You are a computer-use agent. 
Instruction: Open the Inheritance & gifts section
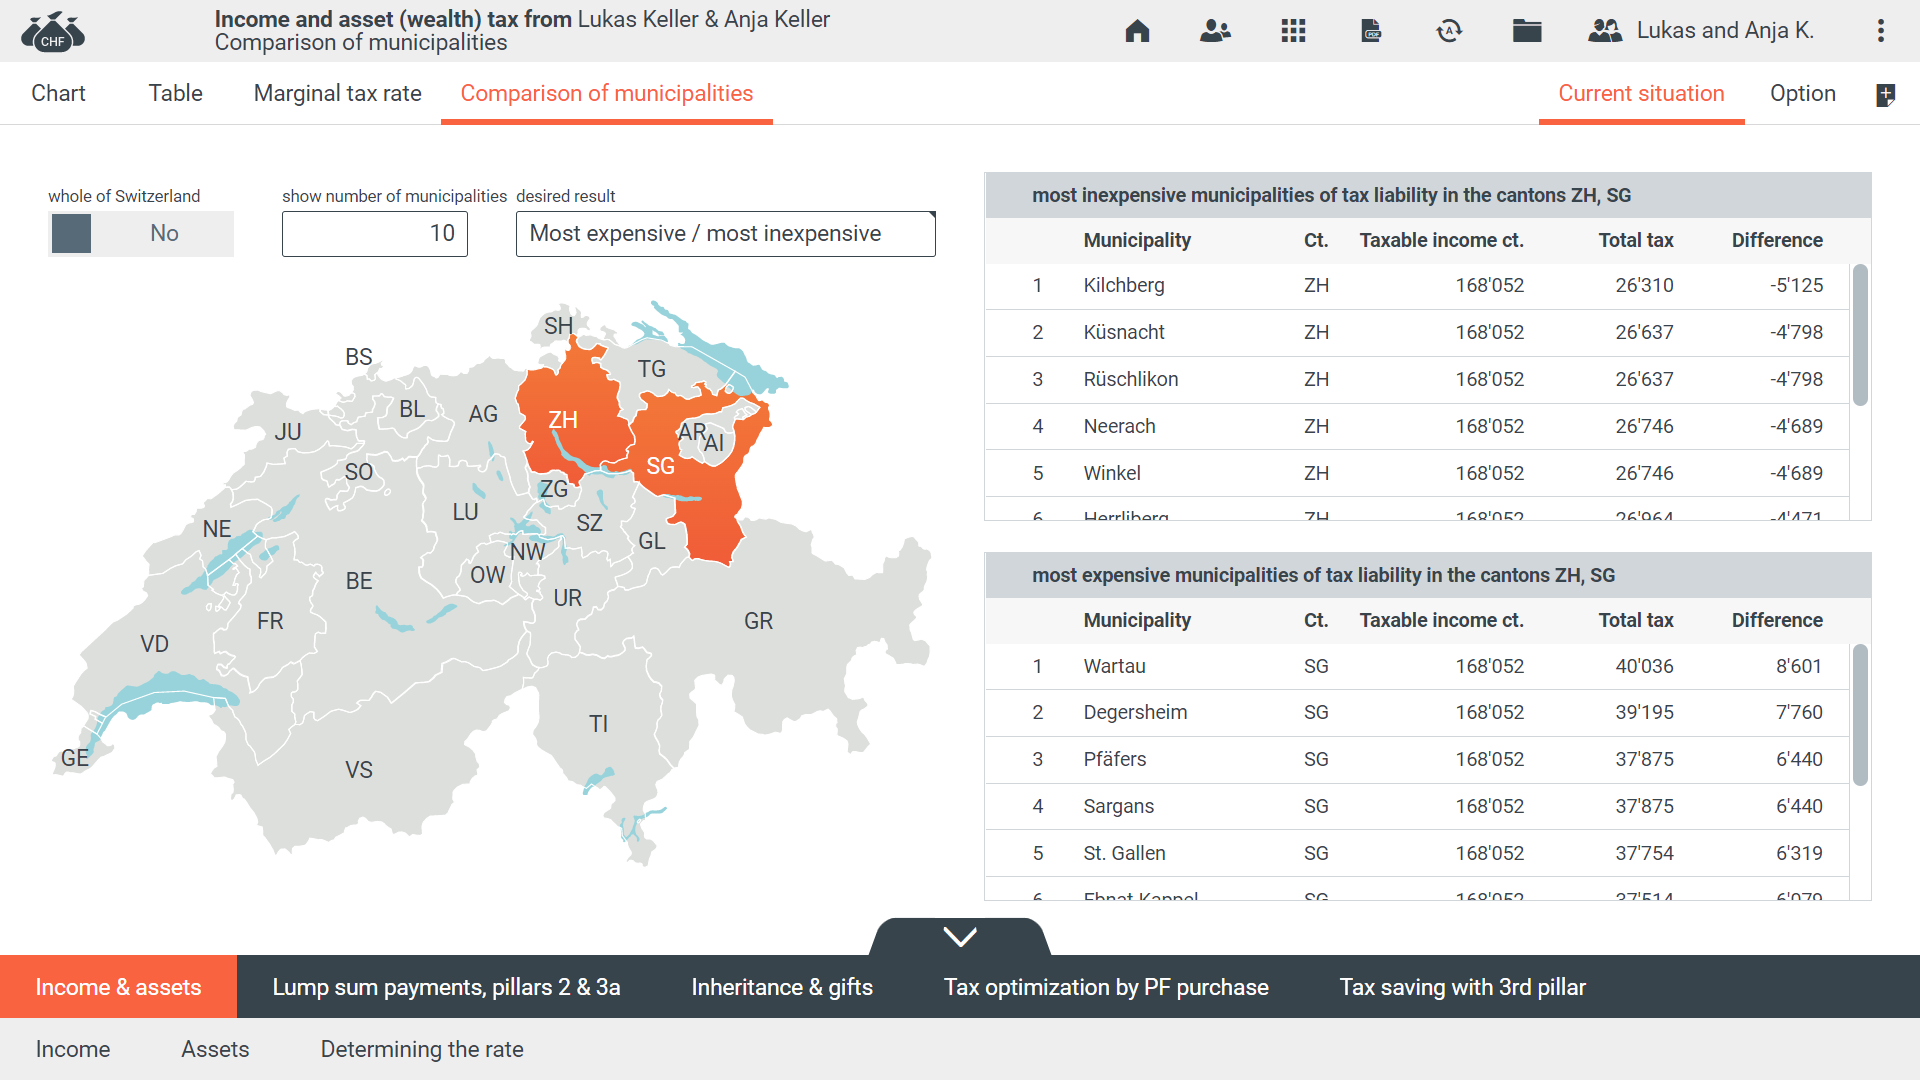pos(781,987)
